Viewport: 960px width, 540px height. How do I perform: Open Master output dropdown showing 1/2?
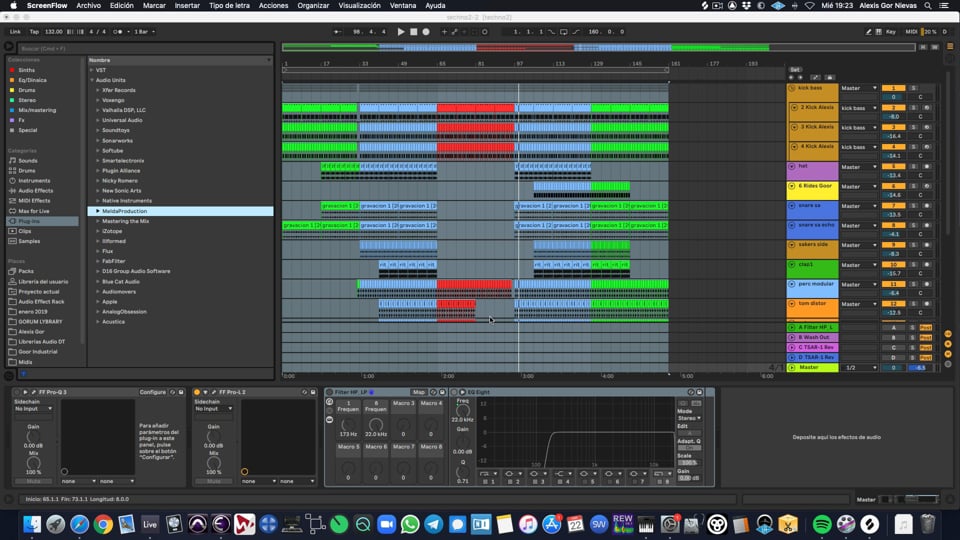pyautogui.click(x=861, y=367)
